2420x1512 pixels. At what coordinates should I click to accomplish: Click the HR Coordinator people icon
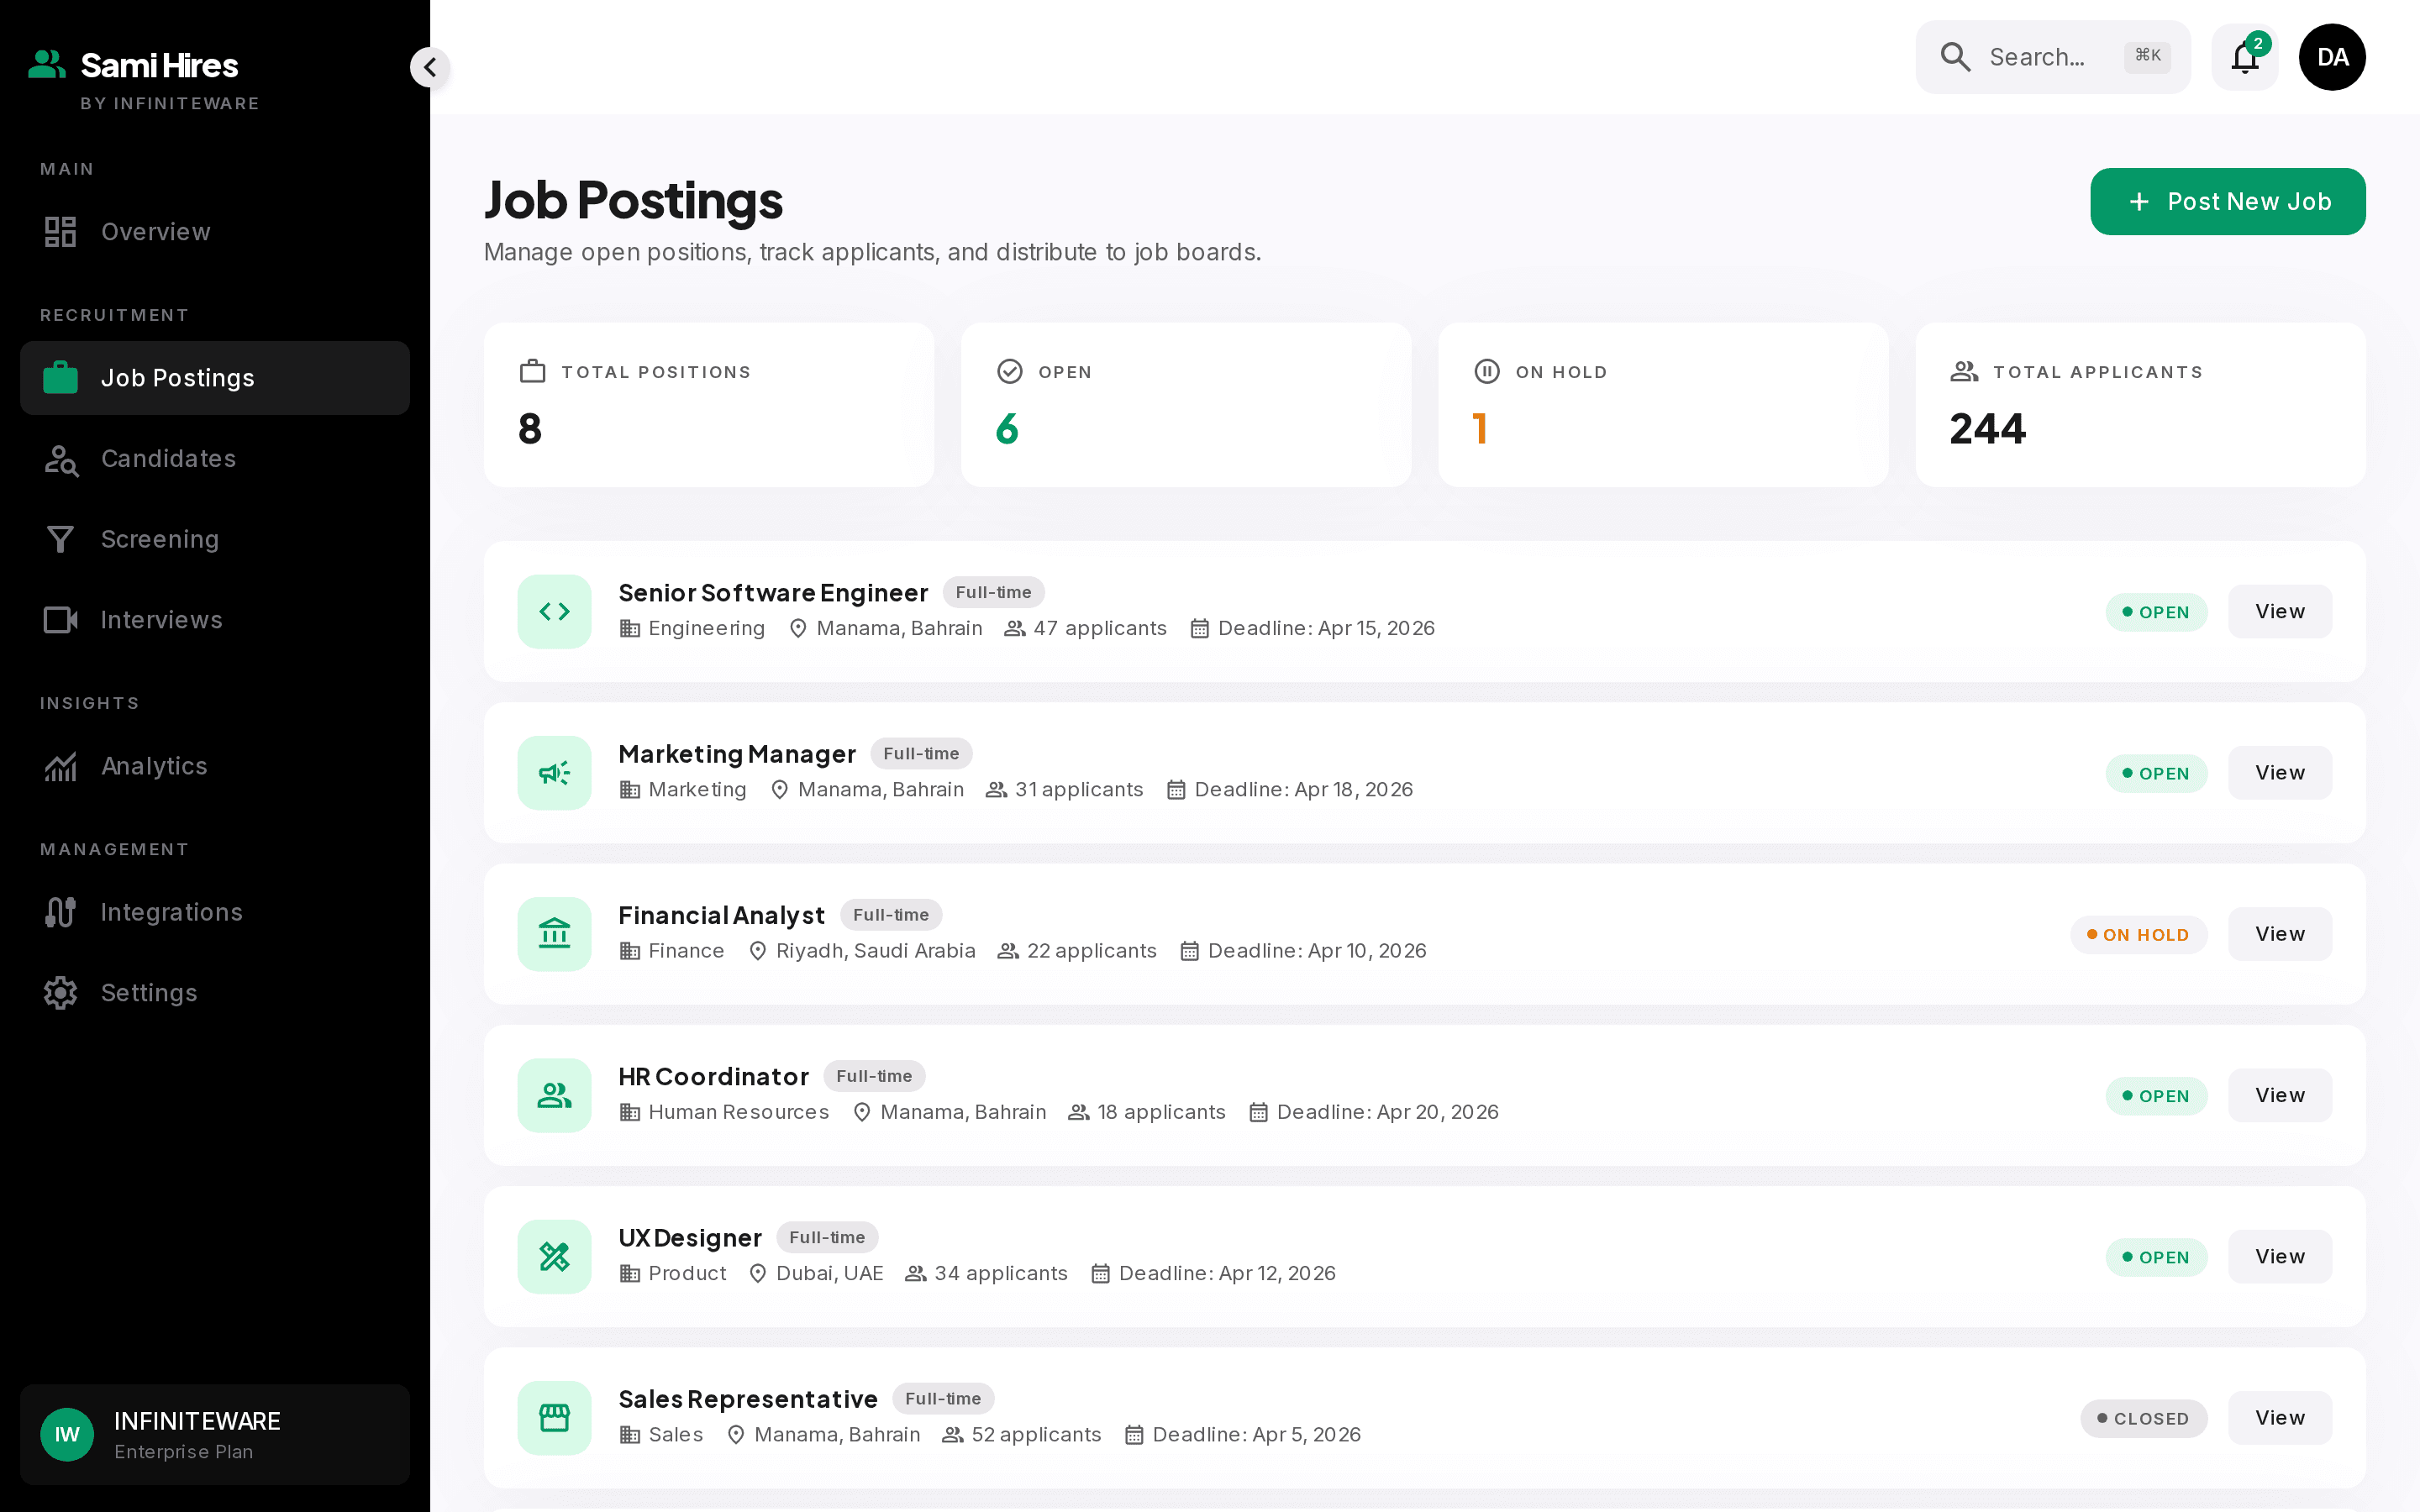click(x=554, y=1095)
